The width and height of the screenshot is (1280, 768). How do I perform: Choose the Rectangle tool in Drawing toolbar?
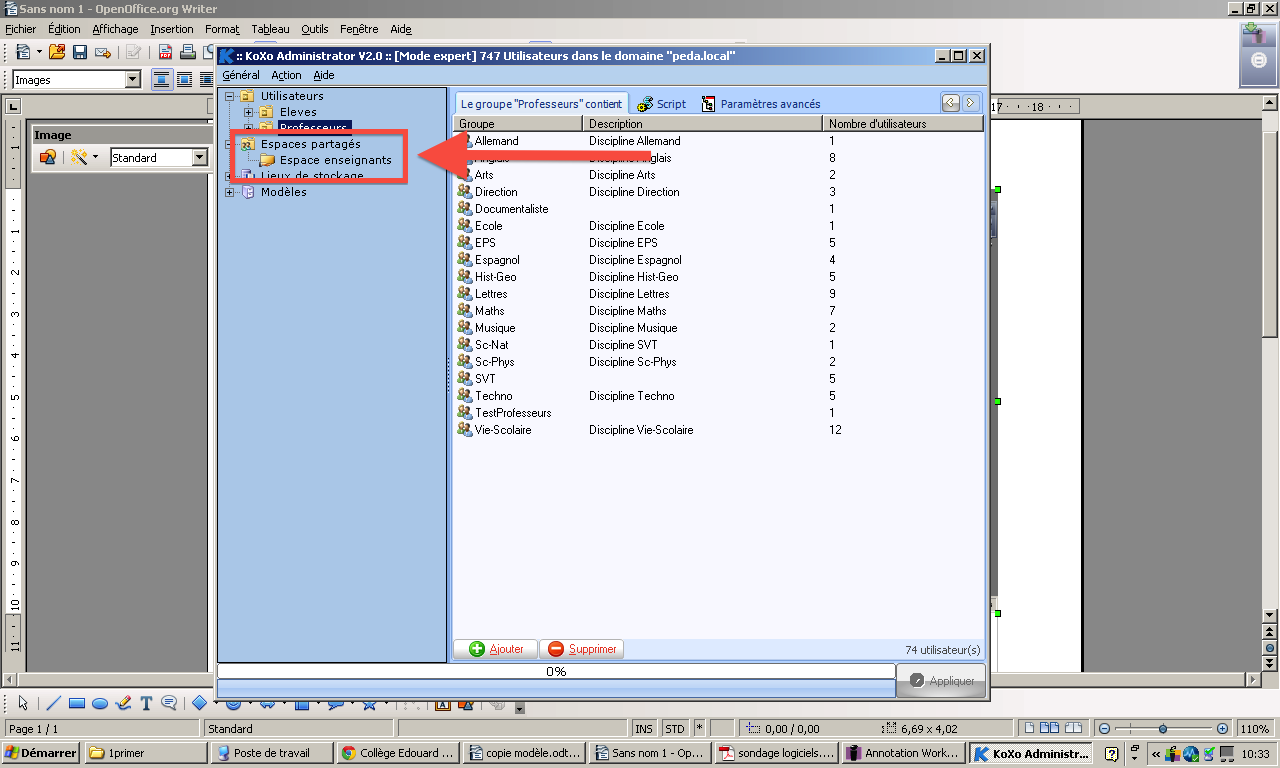(x=77, y=703)
